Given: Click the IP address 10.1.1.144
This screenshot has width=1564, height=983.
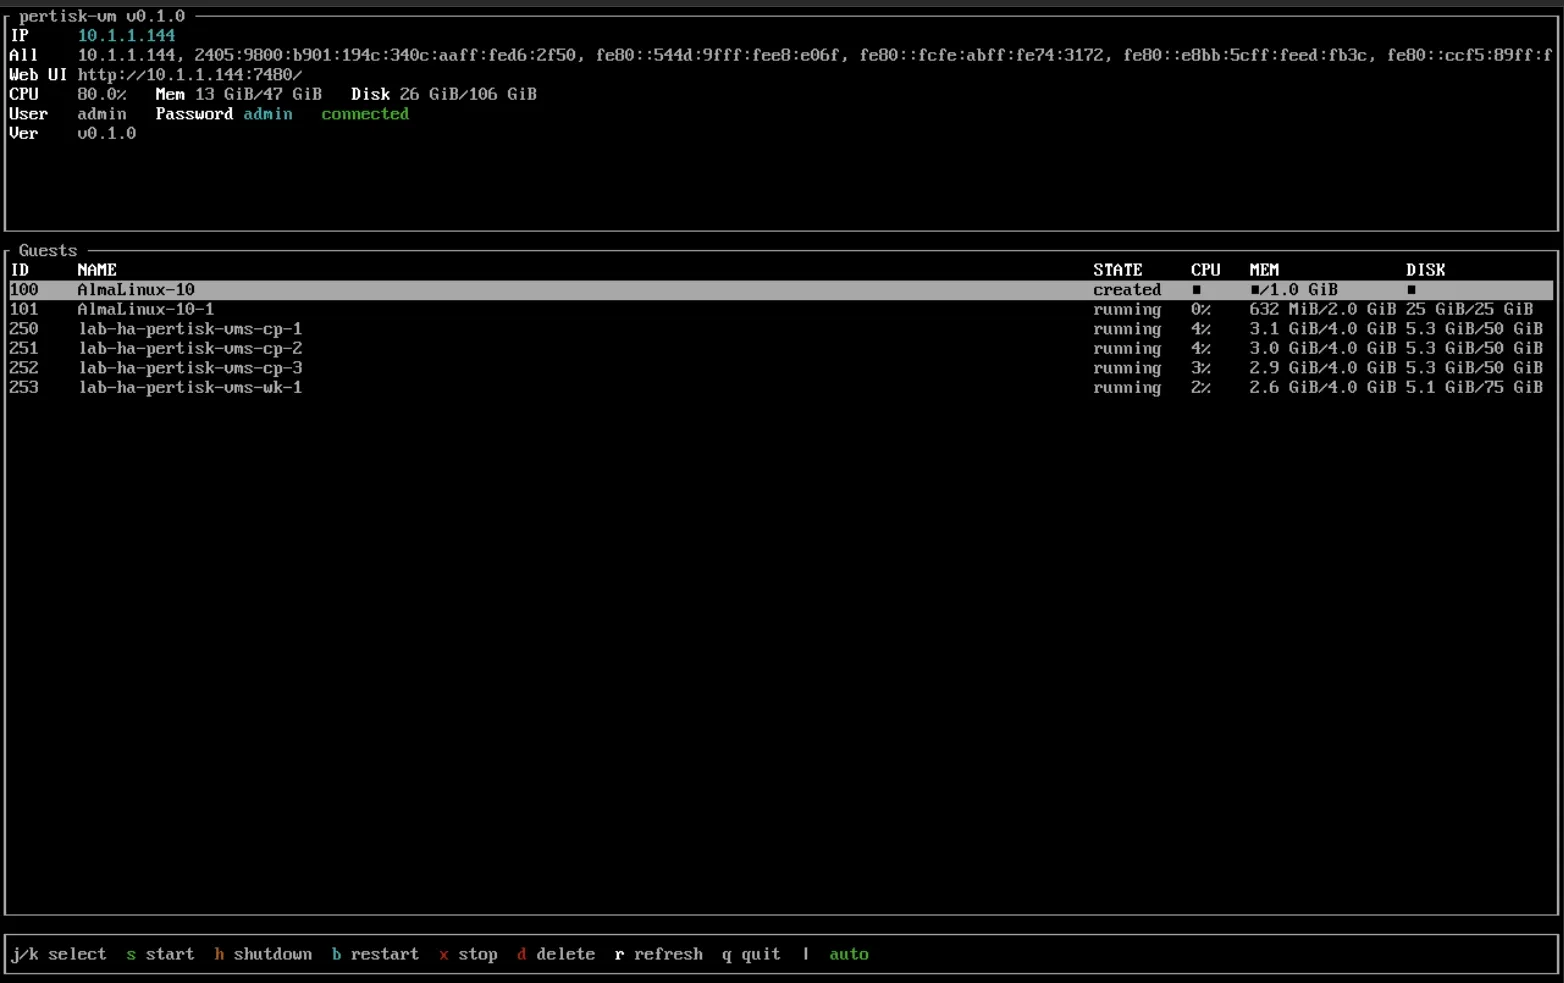Looking at the screenshot, I should 126,35.
